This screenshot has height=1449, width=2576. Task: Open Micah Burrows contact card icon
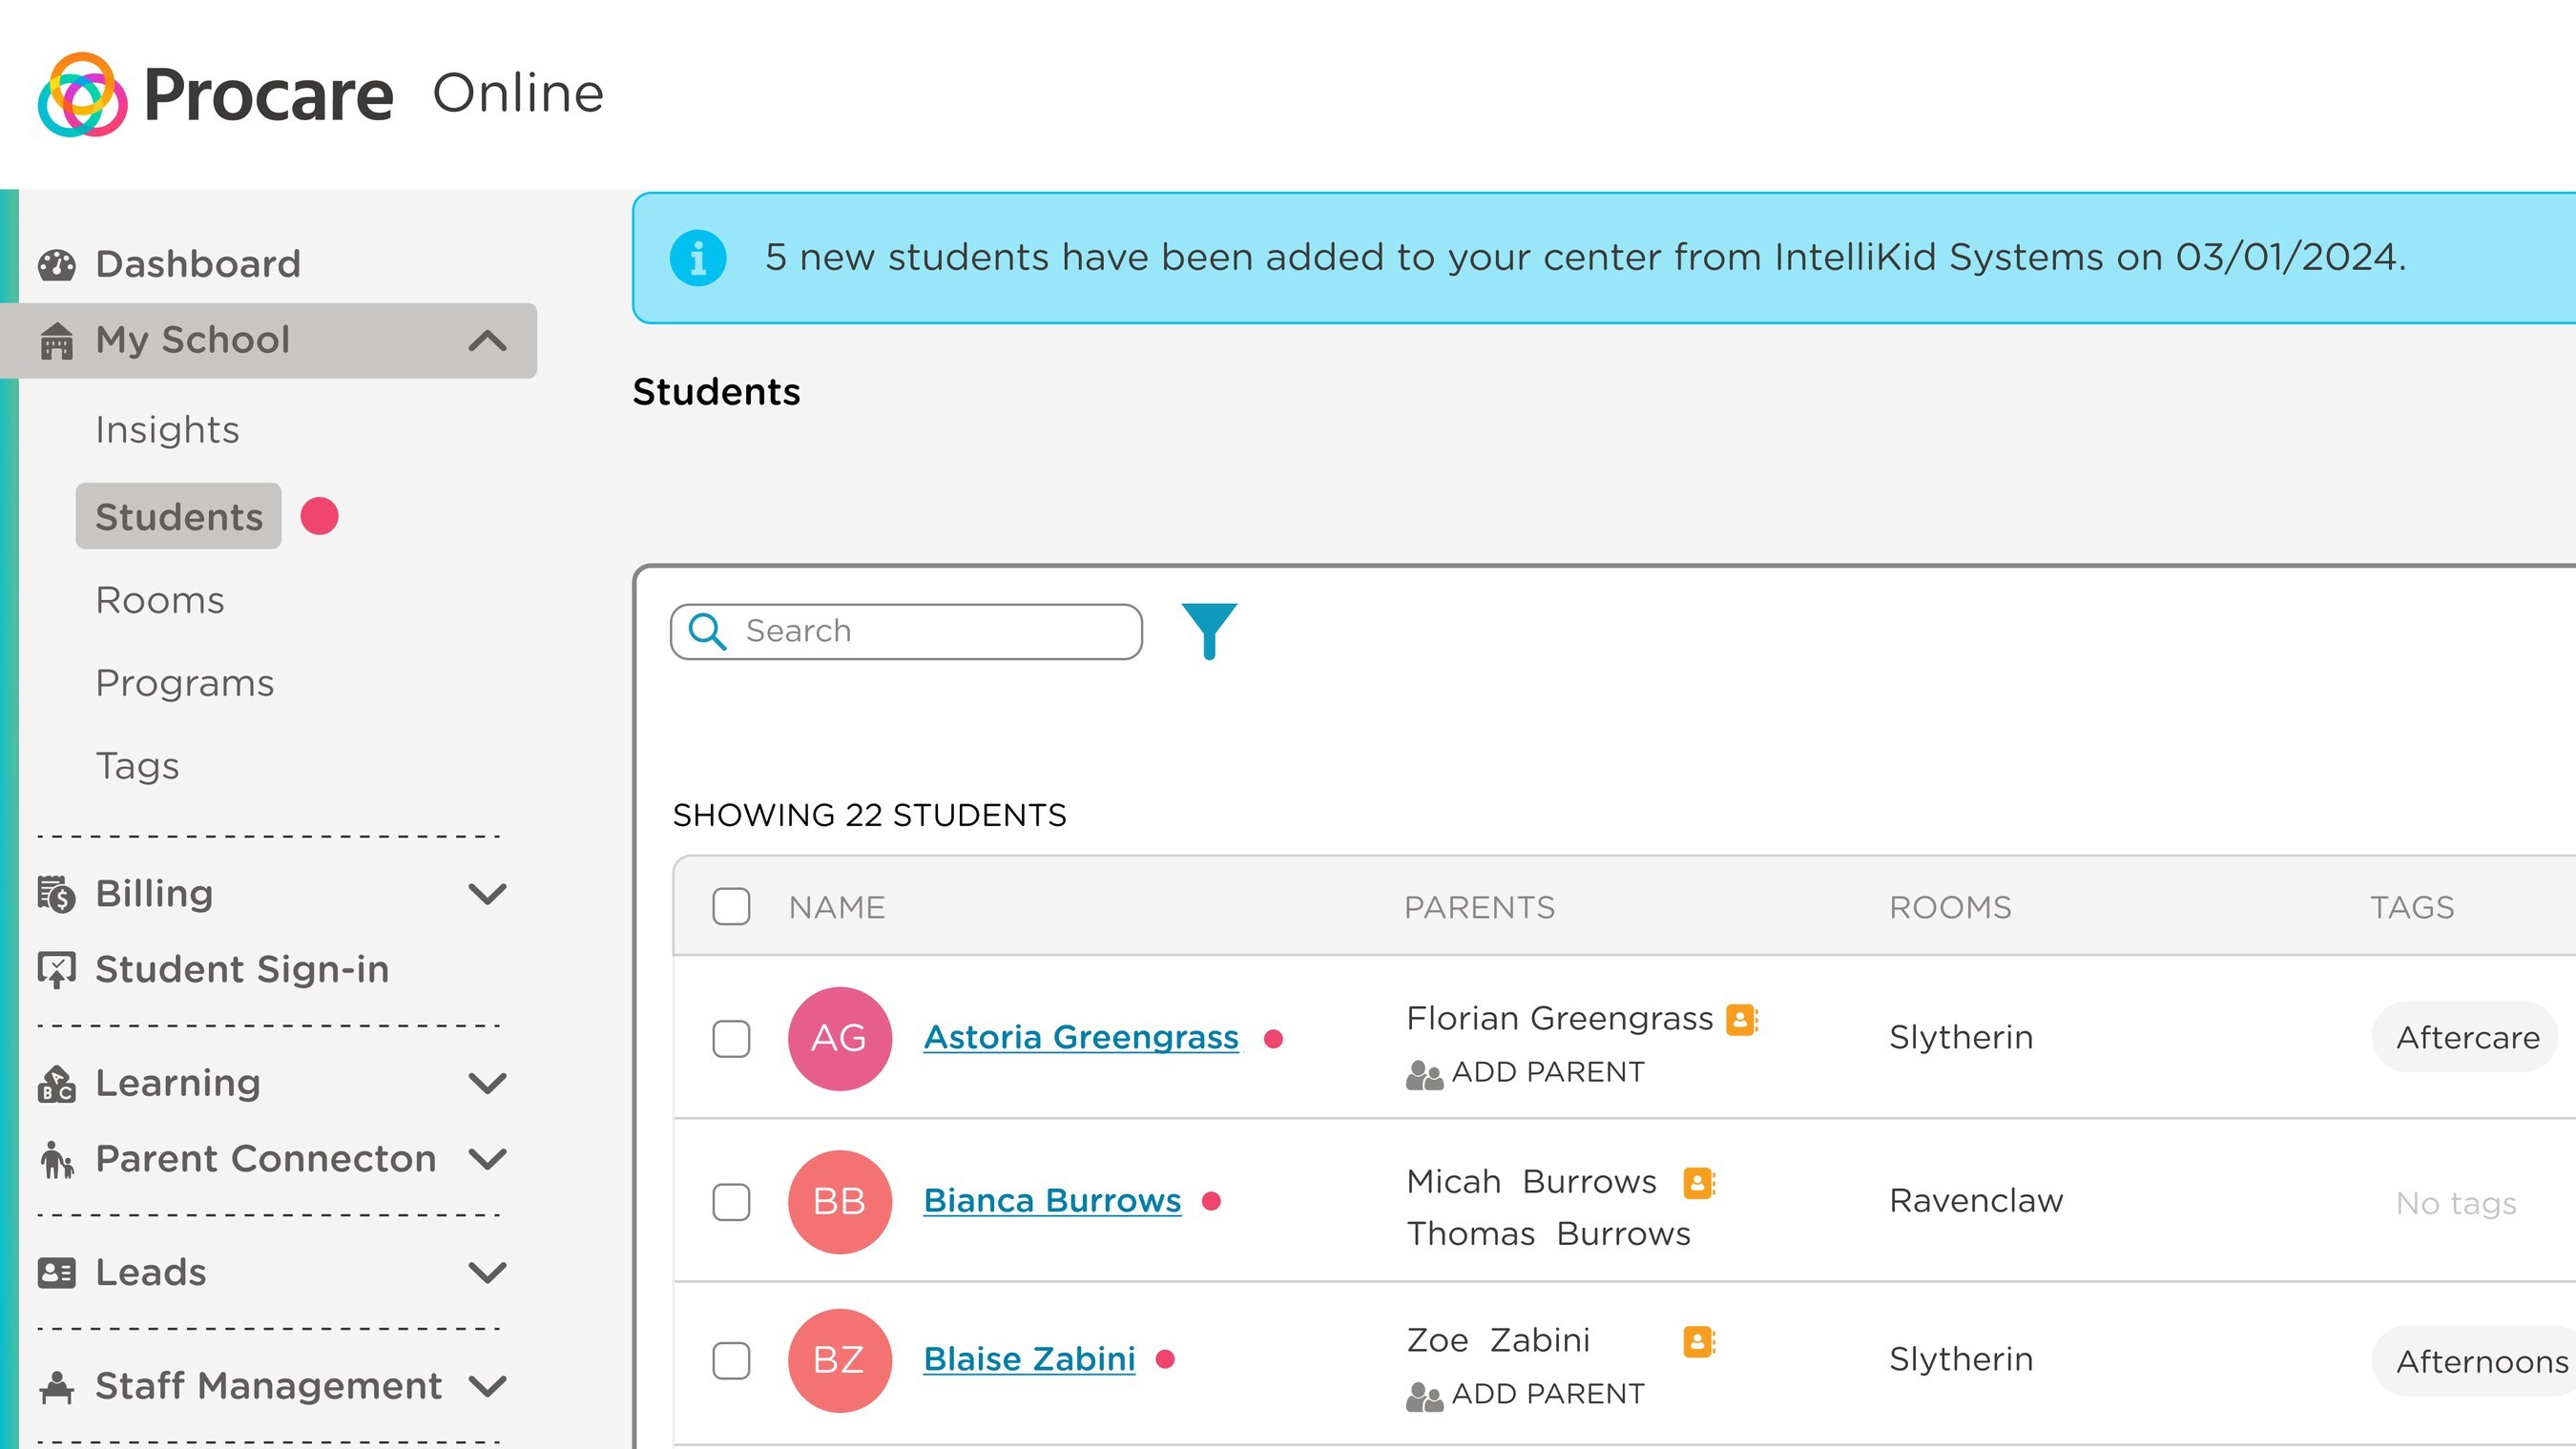click(x=1698, y=1182)
